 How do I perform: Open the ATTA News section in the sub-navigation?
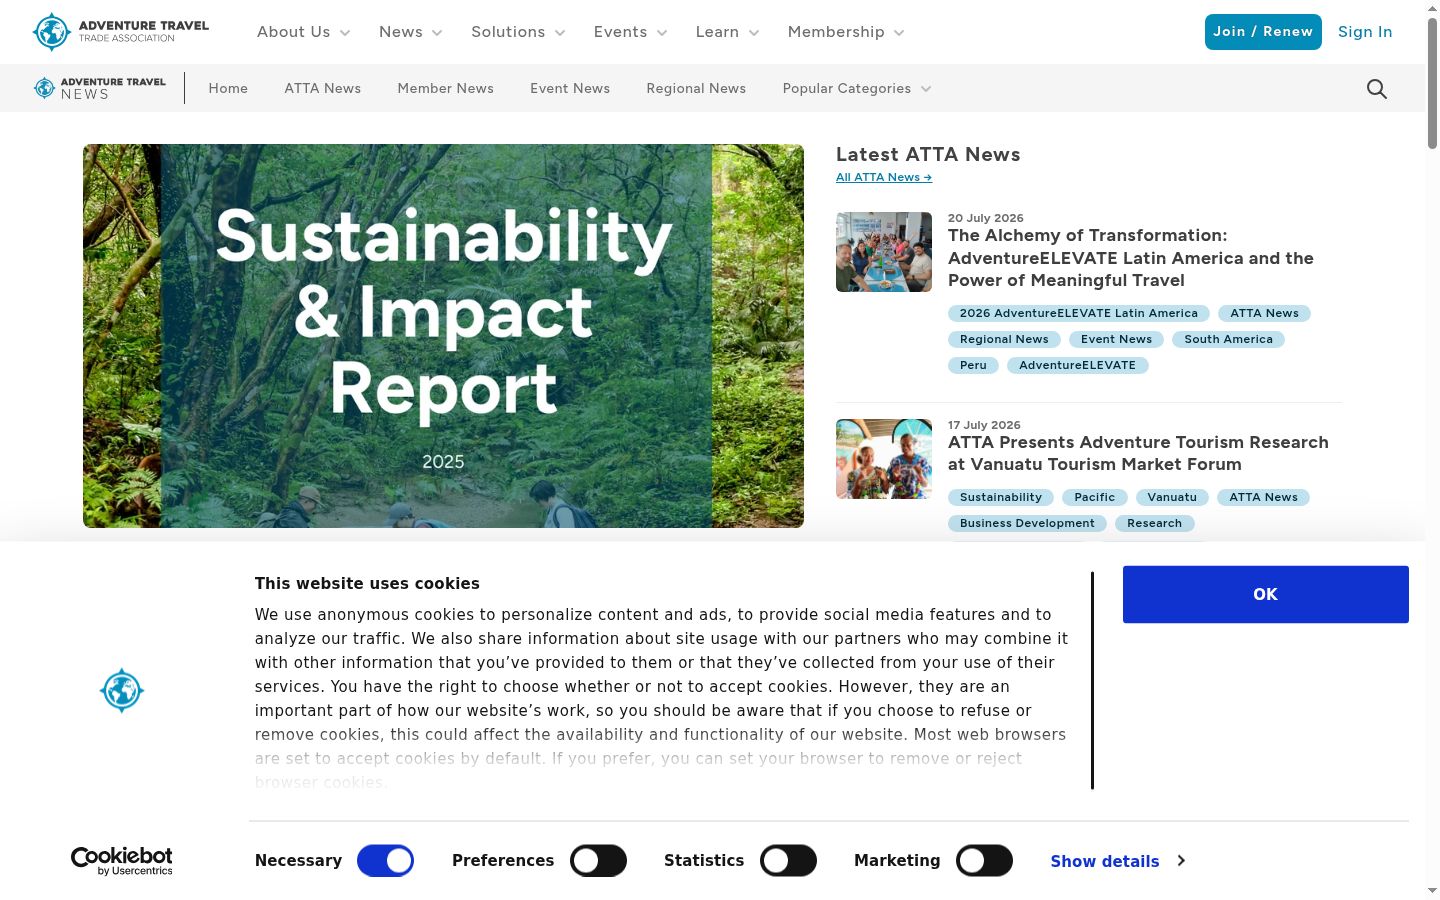[x=323, y=88]
